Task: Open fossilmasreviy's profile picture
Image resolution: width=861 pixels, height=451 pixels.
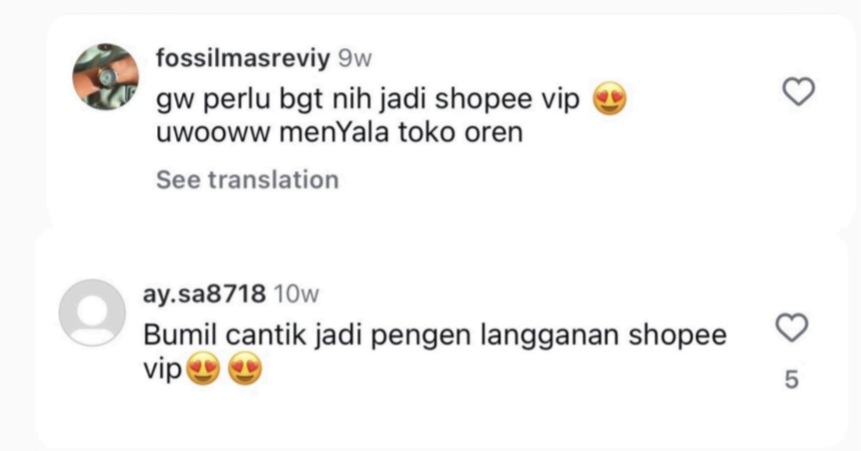Action: [x=105, y=77]
